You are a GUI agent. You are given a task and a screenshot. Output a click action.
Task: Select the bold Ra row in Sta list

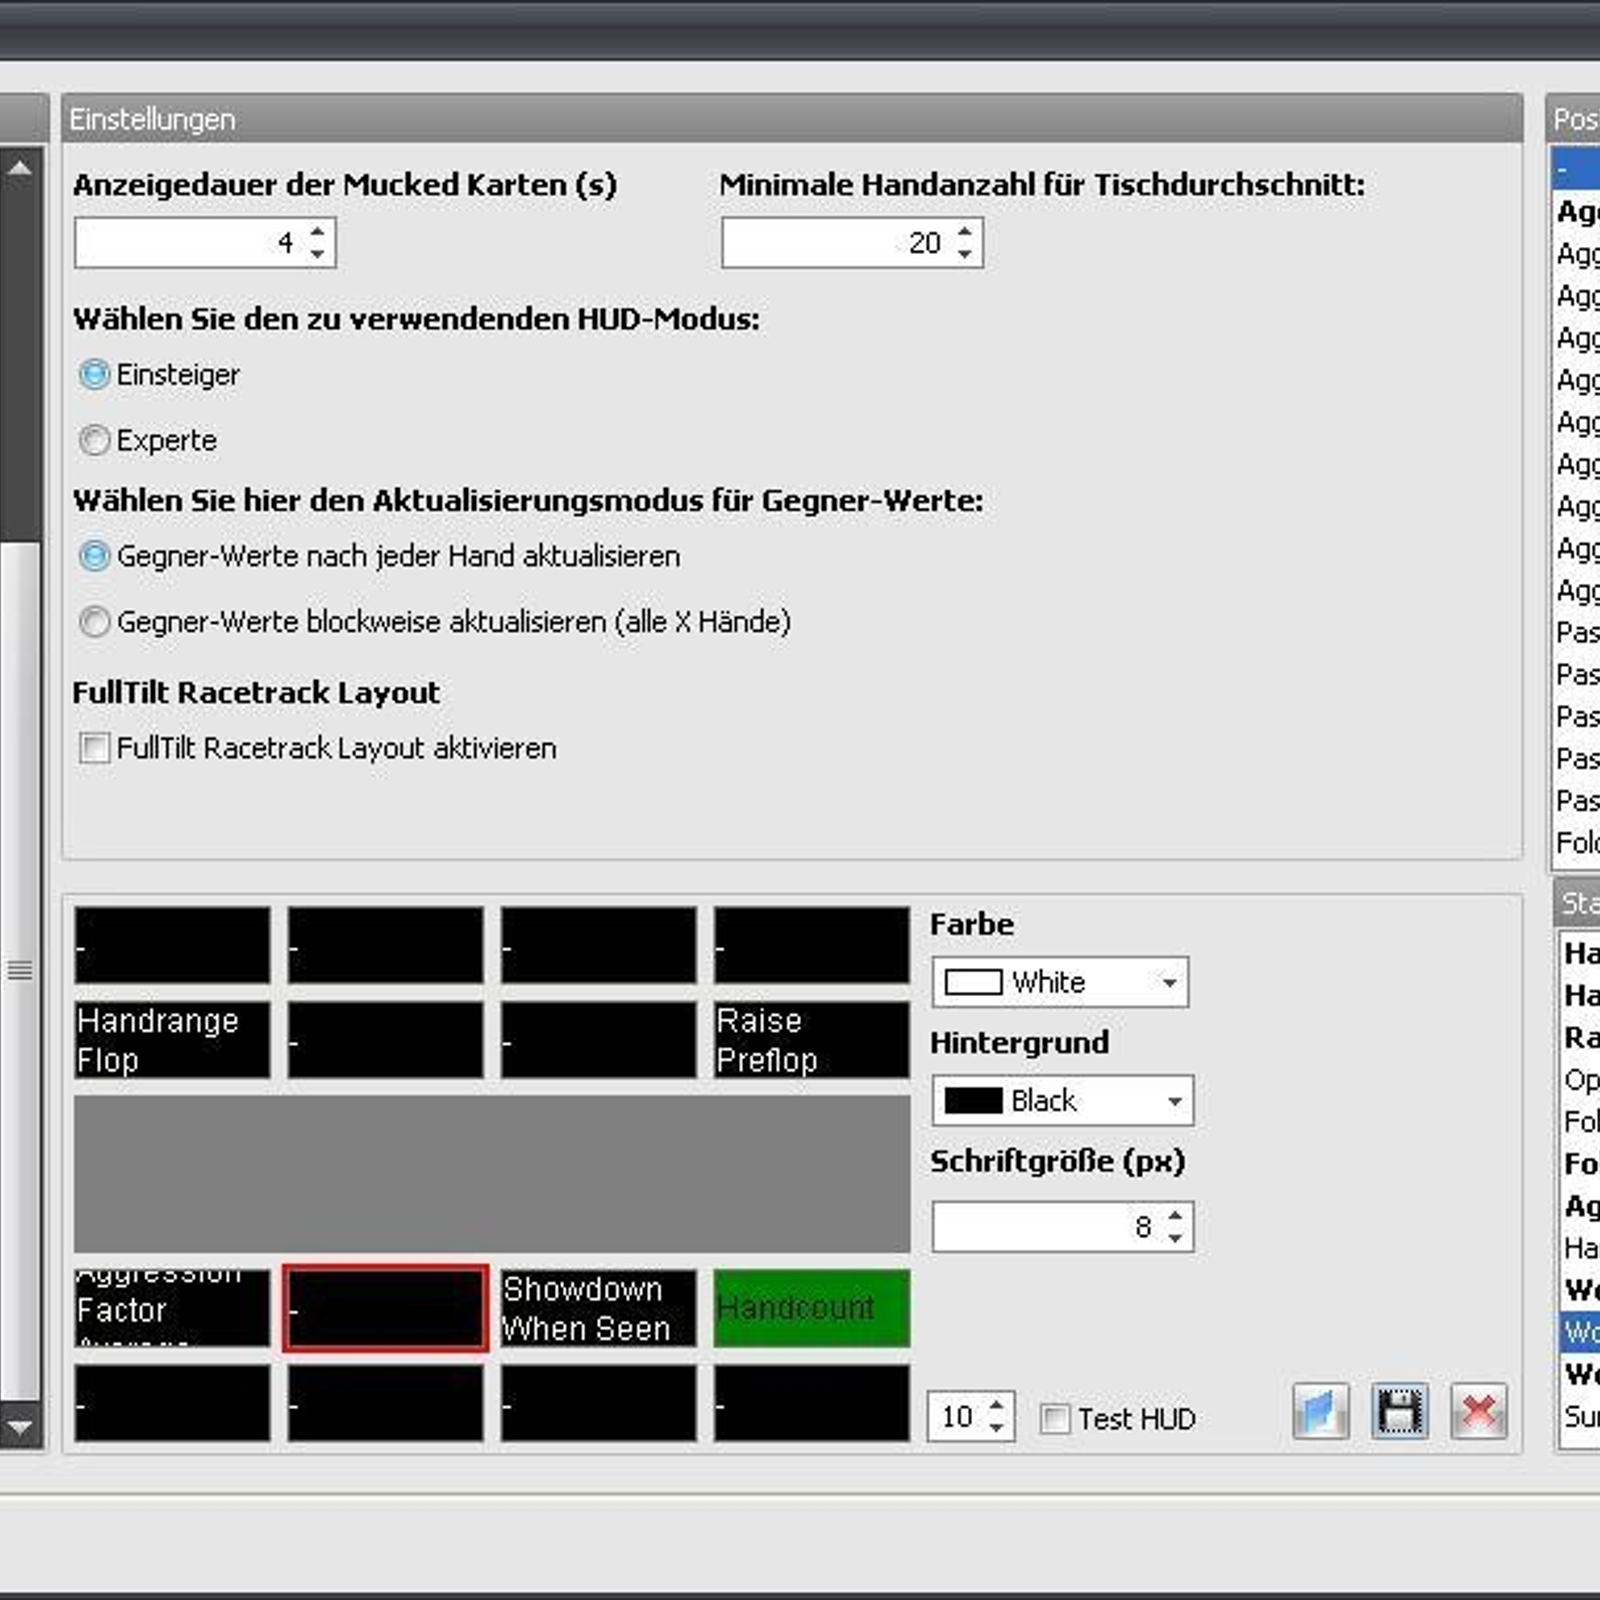click(1580, 1038)
